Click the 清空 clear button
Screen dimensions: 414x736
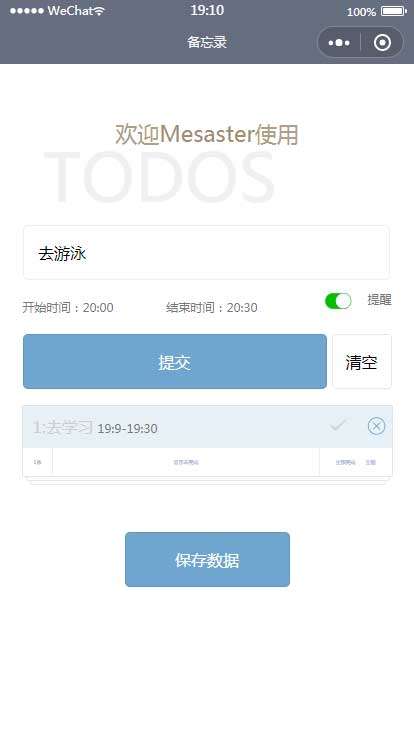(362, 361)
